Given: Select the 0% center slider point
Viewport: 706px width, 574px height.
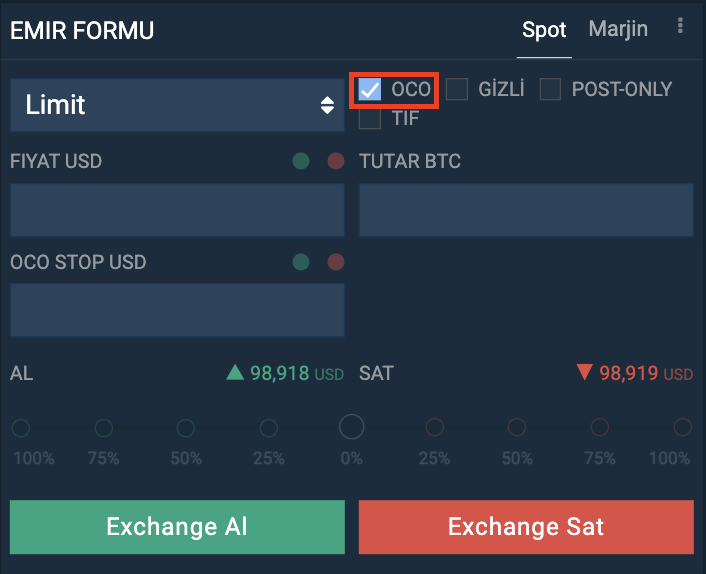Looking at the screenshot, I should [x=352, y=427].
